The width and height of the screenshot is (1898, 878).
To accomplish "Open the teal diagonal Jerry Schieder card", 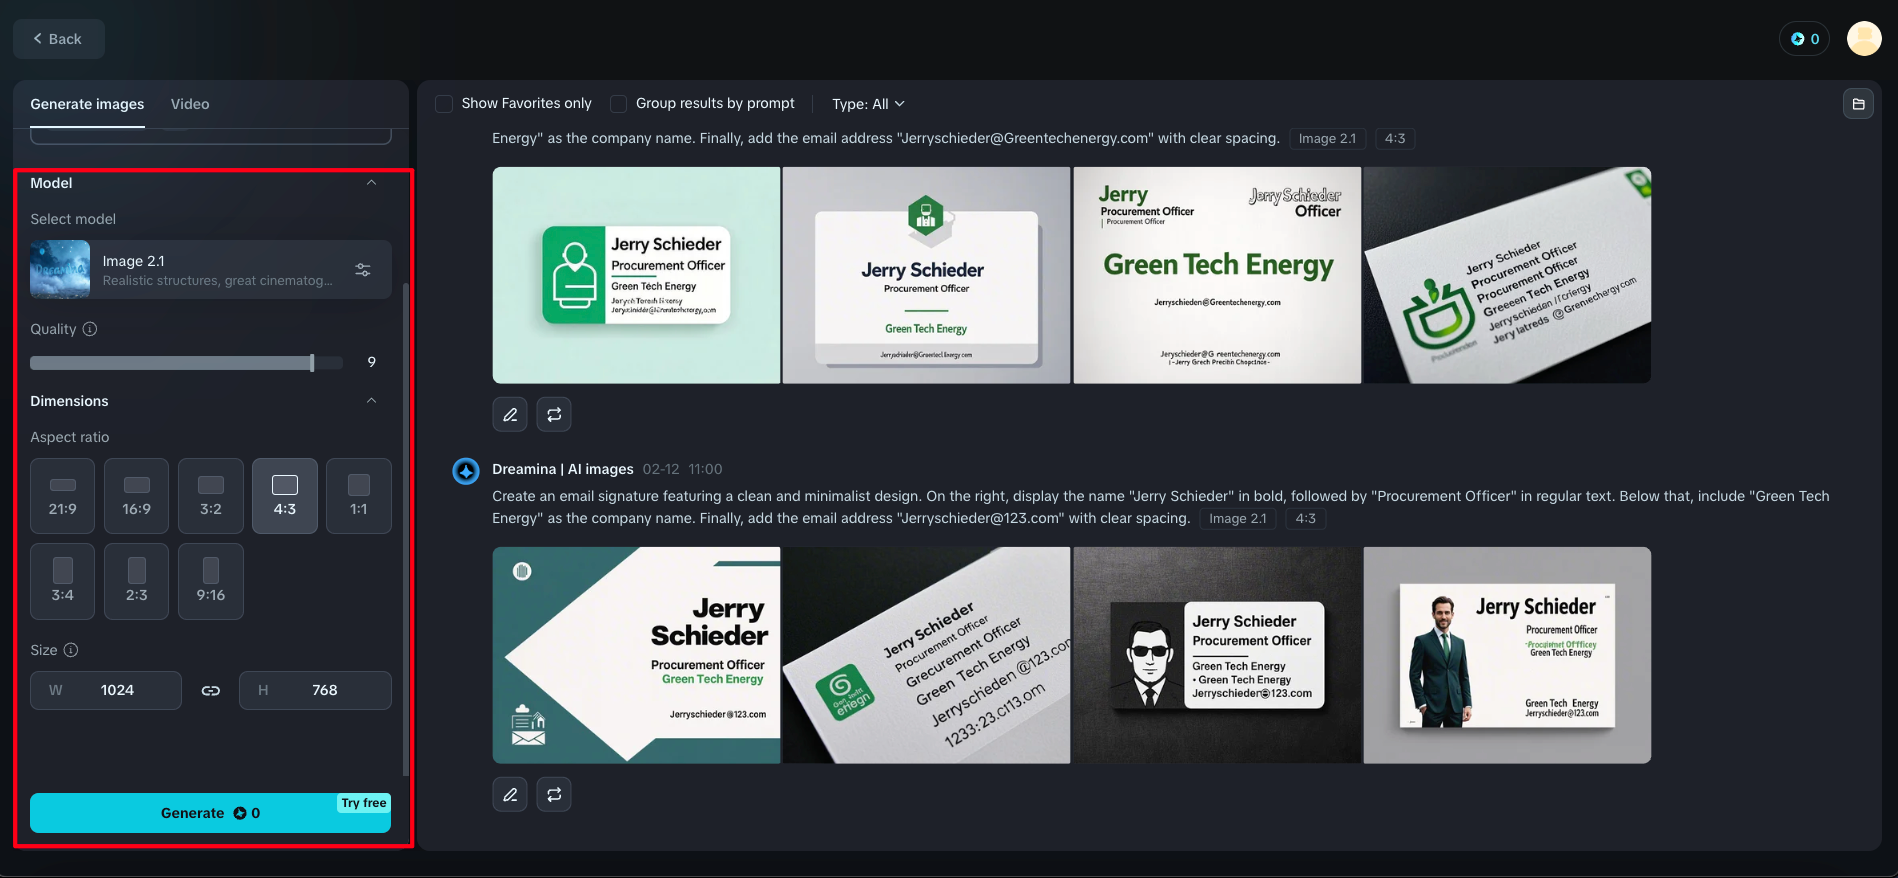I will click(636, 655).
